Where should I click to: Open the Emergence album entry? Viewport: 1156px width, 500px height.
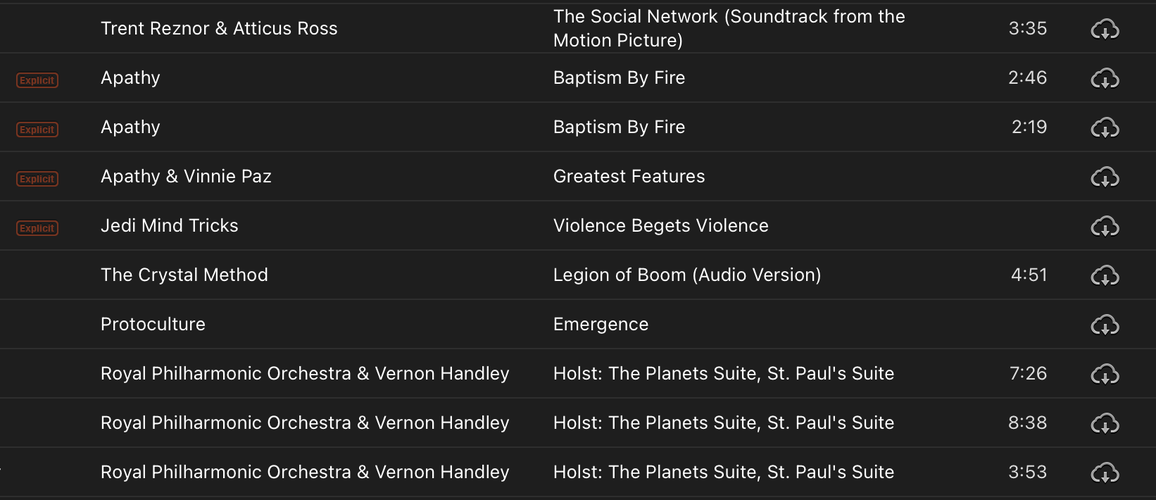601,324
